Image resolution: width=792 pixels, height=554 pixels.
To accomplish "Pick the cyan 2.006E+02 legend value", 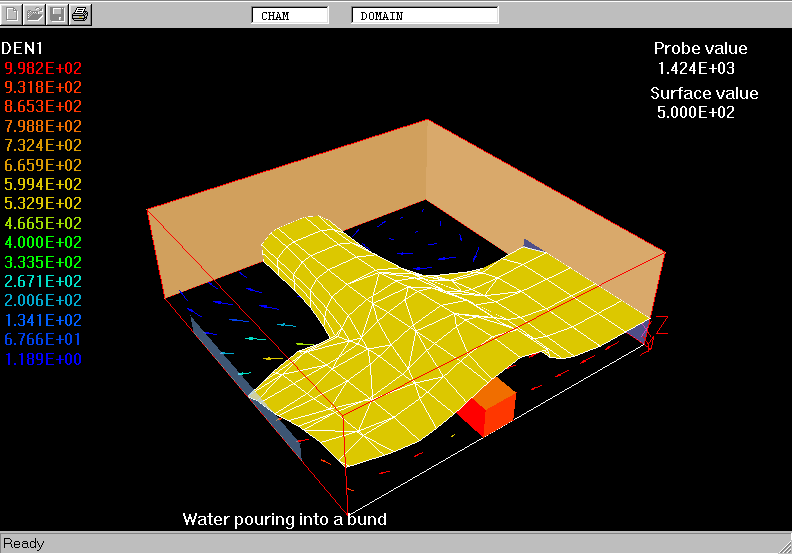I will pyautogui.click(x=43, y=301).
